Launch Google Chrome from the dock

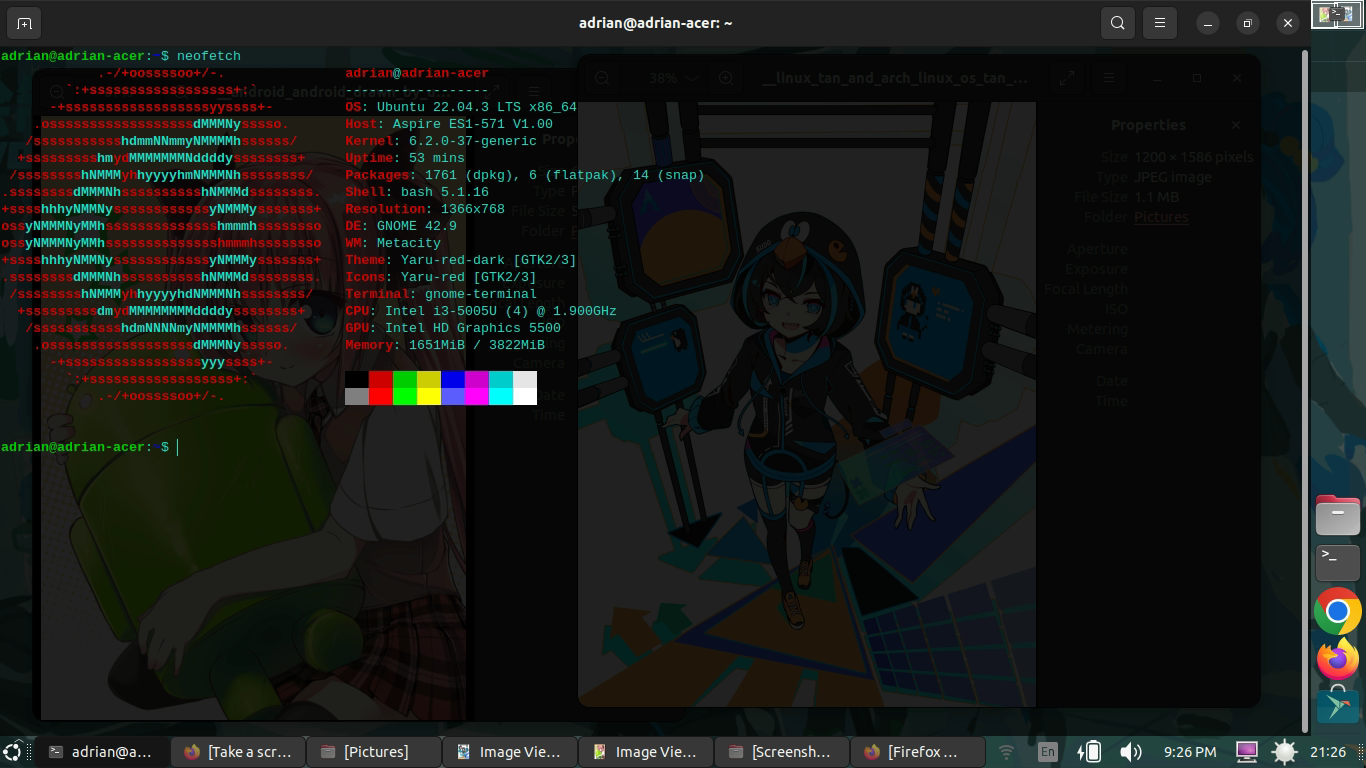1337,611
